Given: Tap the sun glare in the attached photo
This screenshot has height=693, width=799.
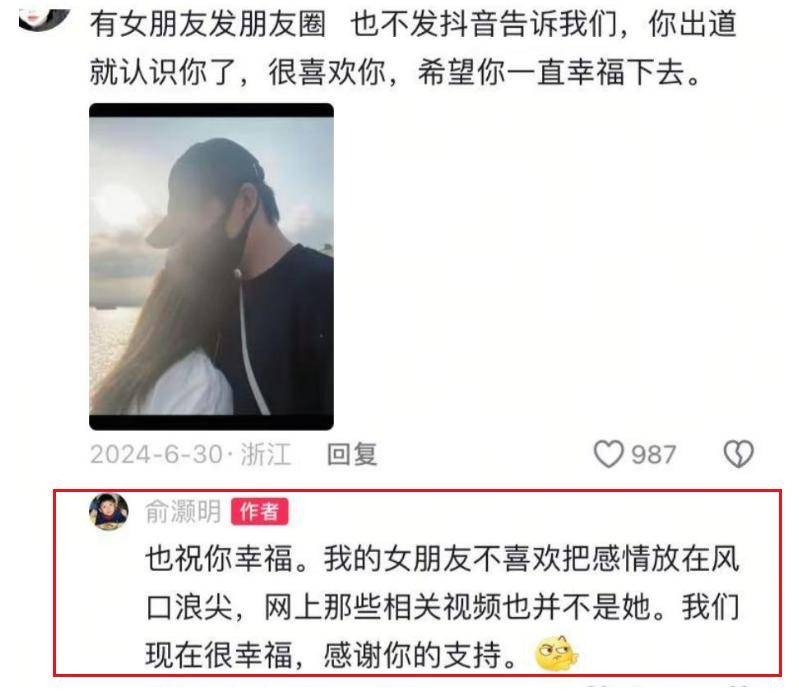Looking at the screenshot, I should tap(120, 206).
